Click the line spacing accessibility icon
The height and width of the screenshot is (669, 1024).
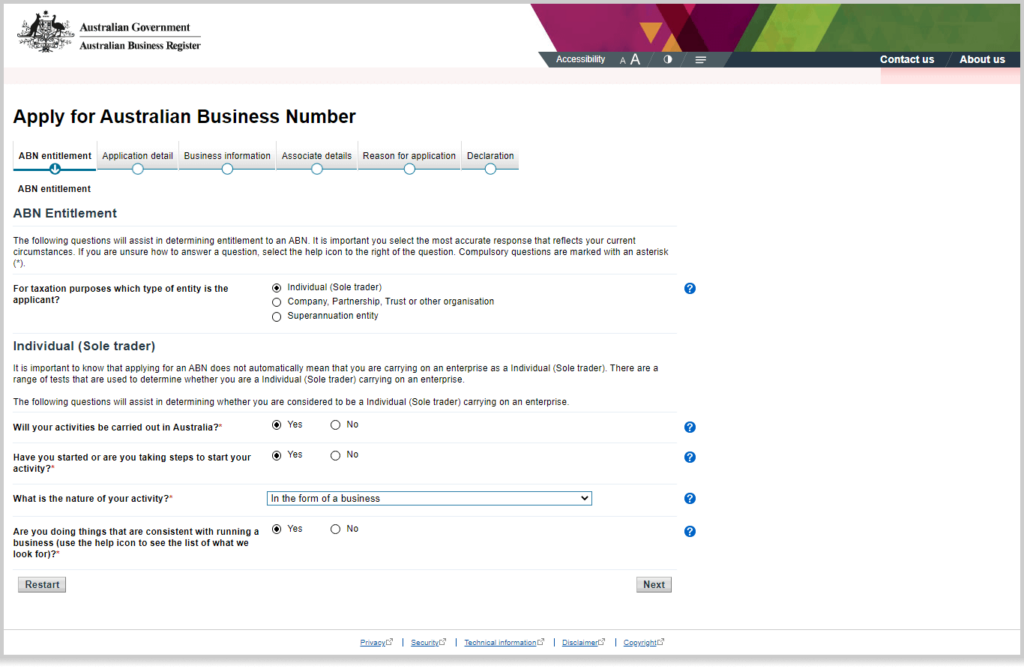pos(700,59)
